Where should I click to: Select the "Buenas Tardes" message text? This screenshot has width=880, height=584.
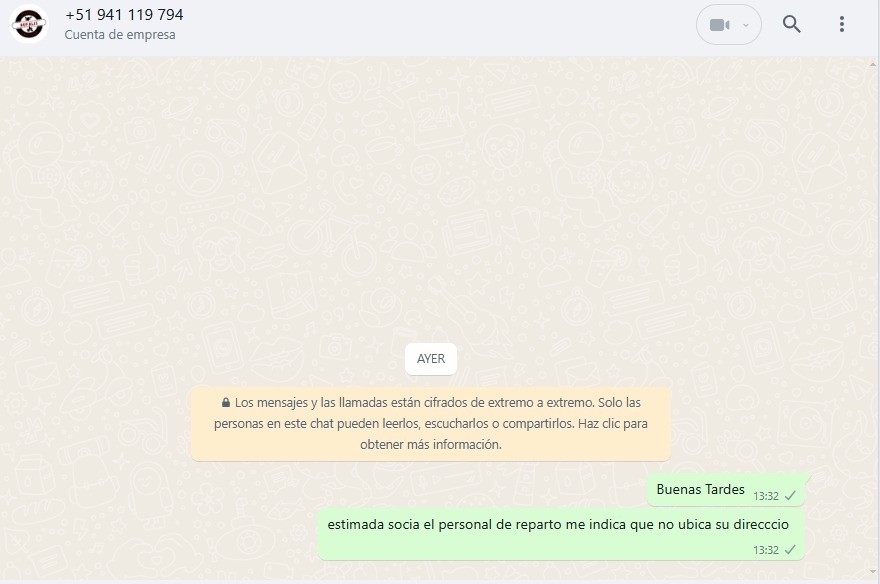coord(700,490)
